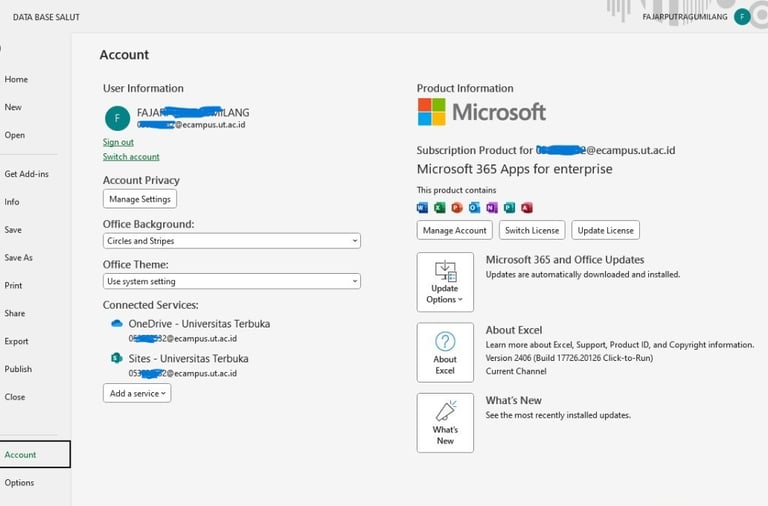Screen dimensions: 768x506
Task: Click Close in the sidebar
Action: [x=15, y=397]
